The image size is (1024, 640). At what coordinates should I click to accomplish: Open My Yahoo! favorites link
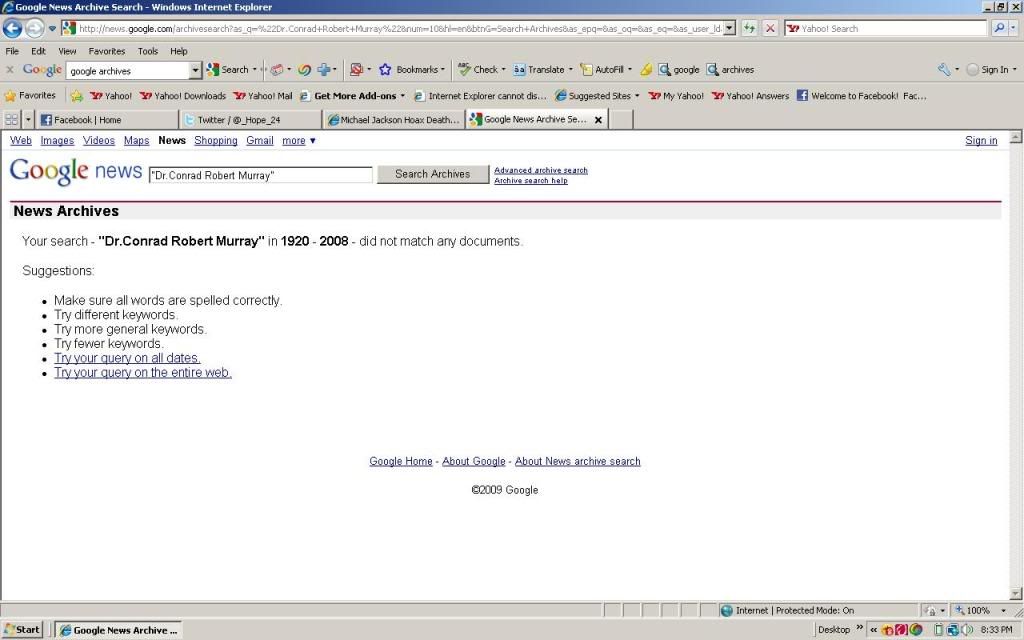click(x=677, y=95)
